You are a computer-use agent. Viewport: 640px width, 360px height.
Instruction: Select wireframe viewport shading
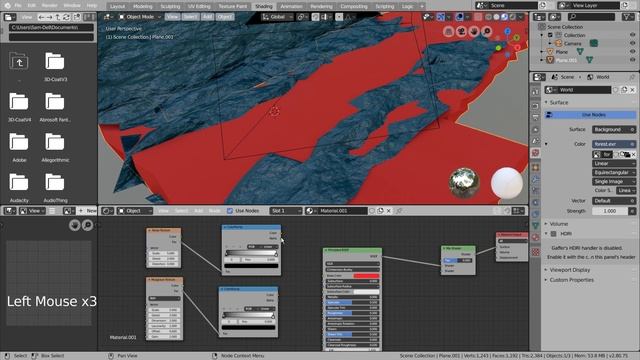pyautogui.click(x=489, y=17)
